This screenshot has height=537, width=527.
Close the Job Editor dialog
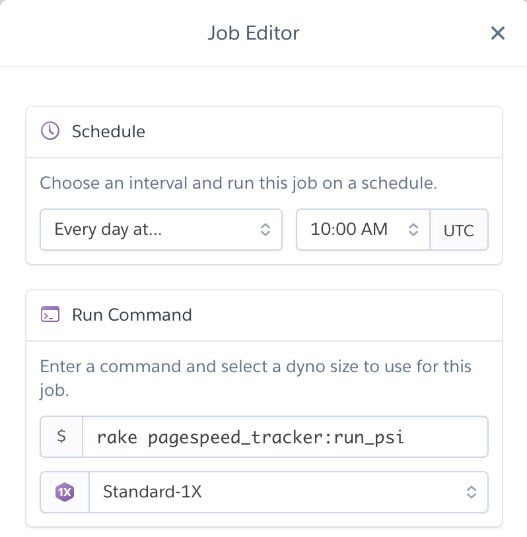(498, 33)
